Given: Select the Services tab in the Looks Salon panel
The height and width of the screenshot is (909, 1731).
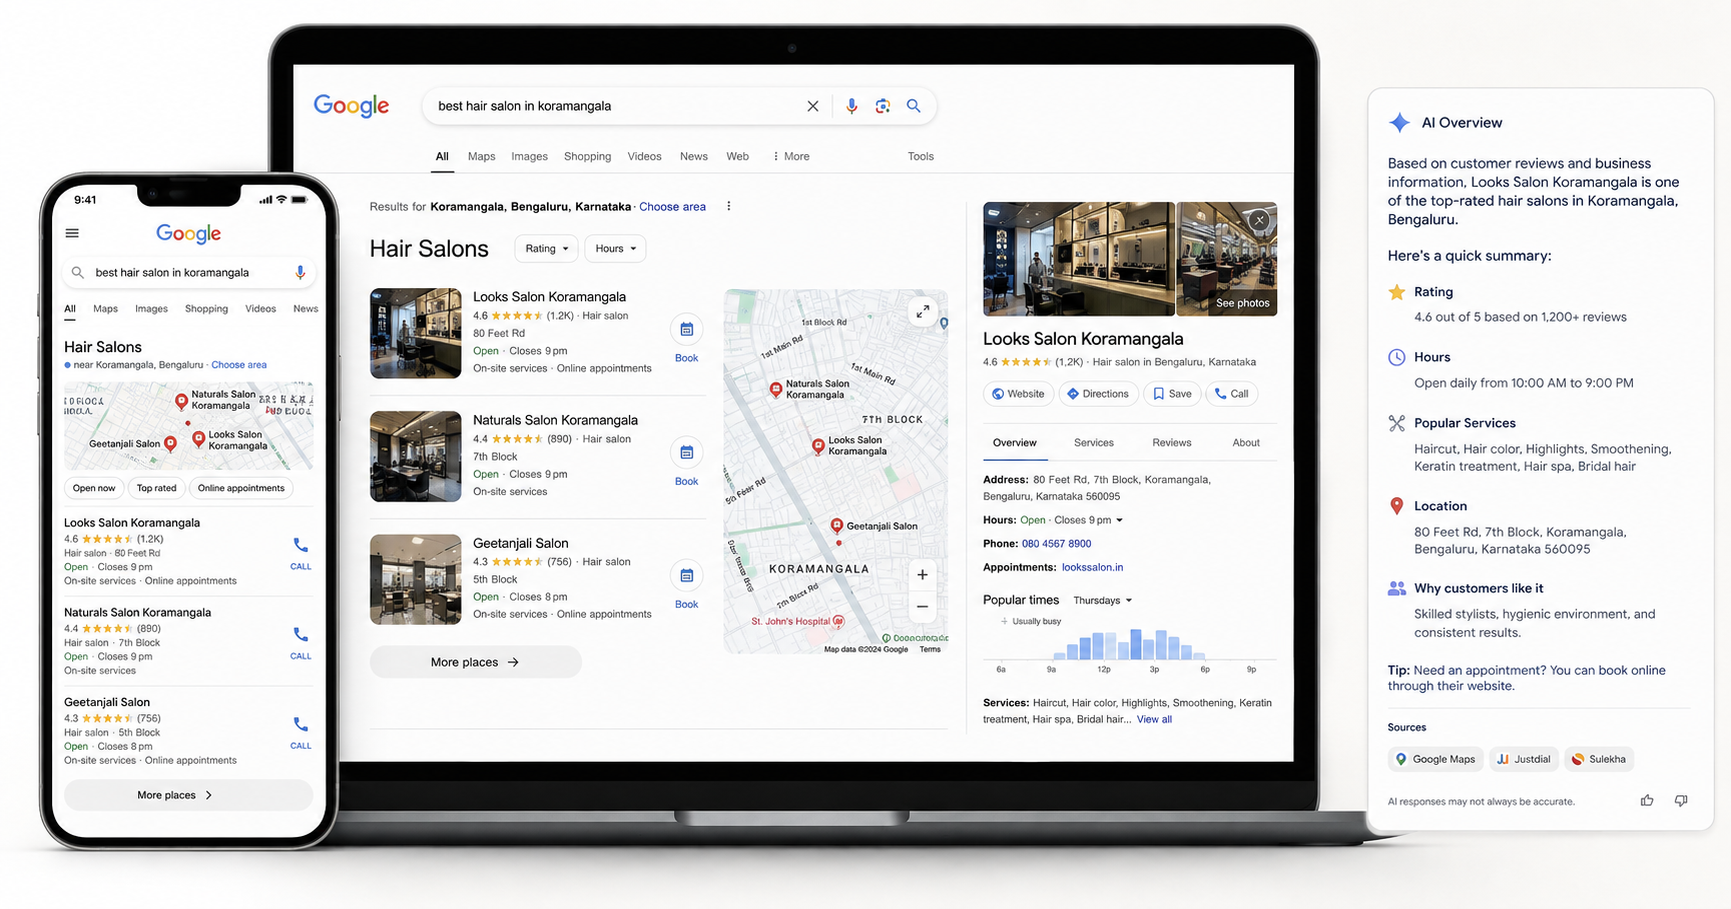Looking at the screenshot, I should (x=1094, y=443).
